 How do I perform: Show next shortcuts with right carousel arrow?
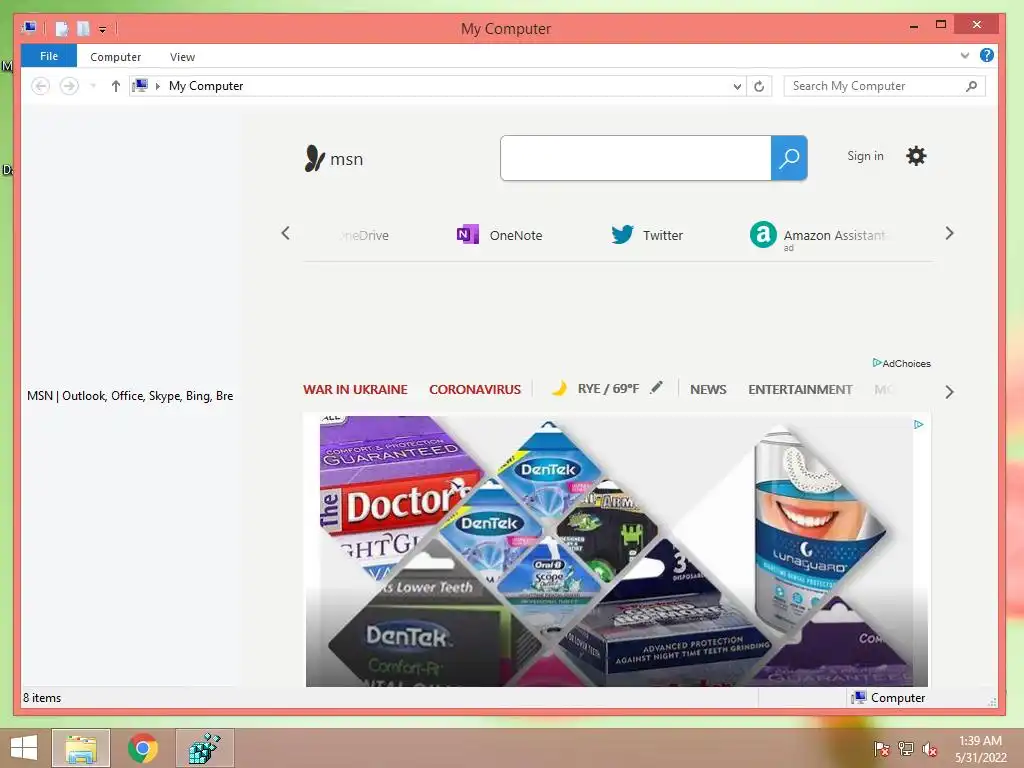click(x=950, y=233)
